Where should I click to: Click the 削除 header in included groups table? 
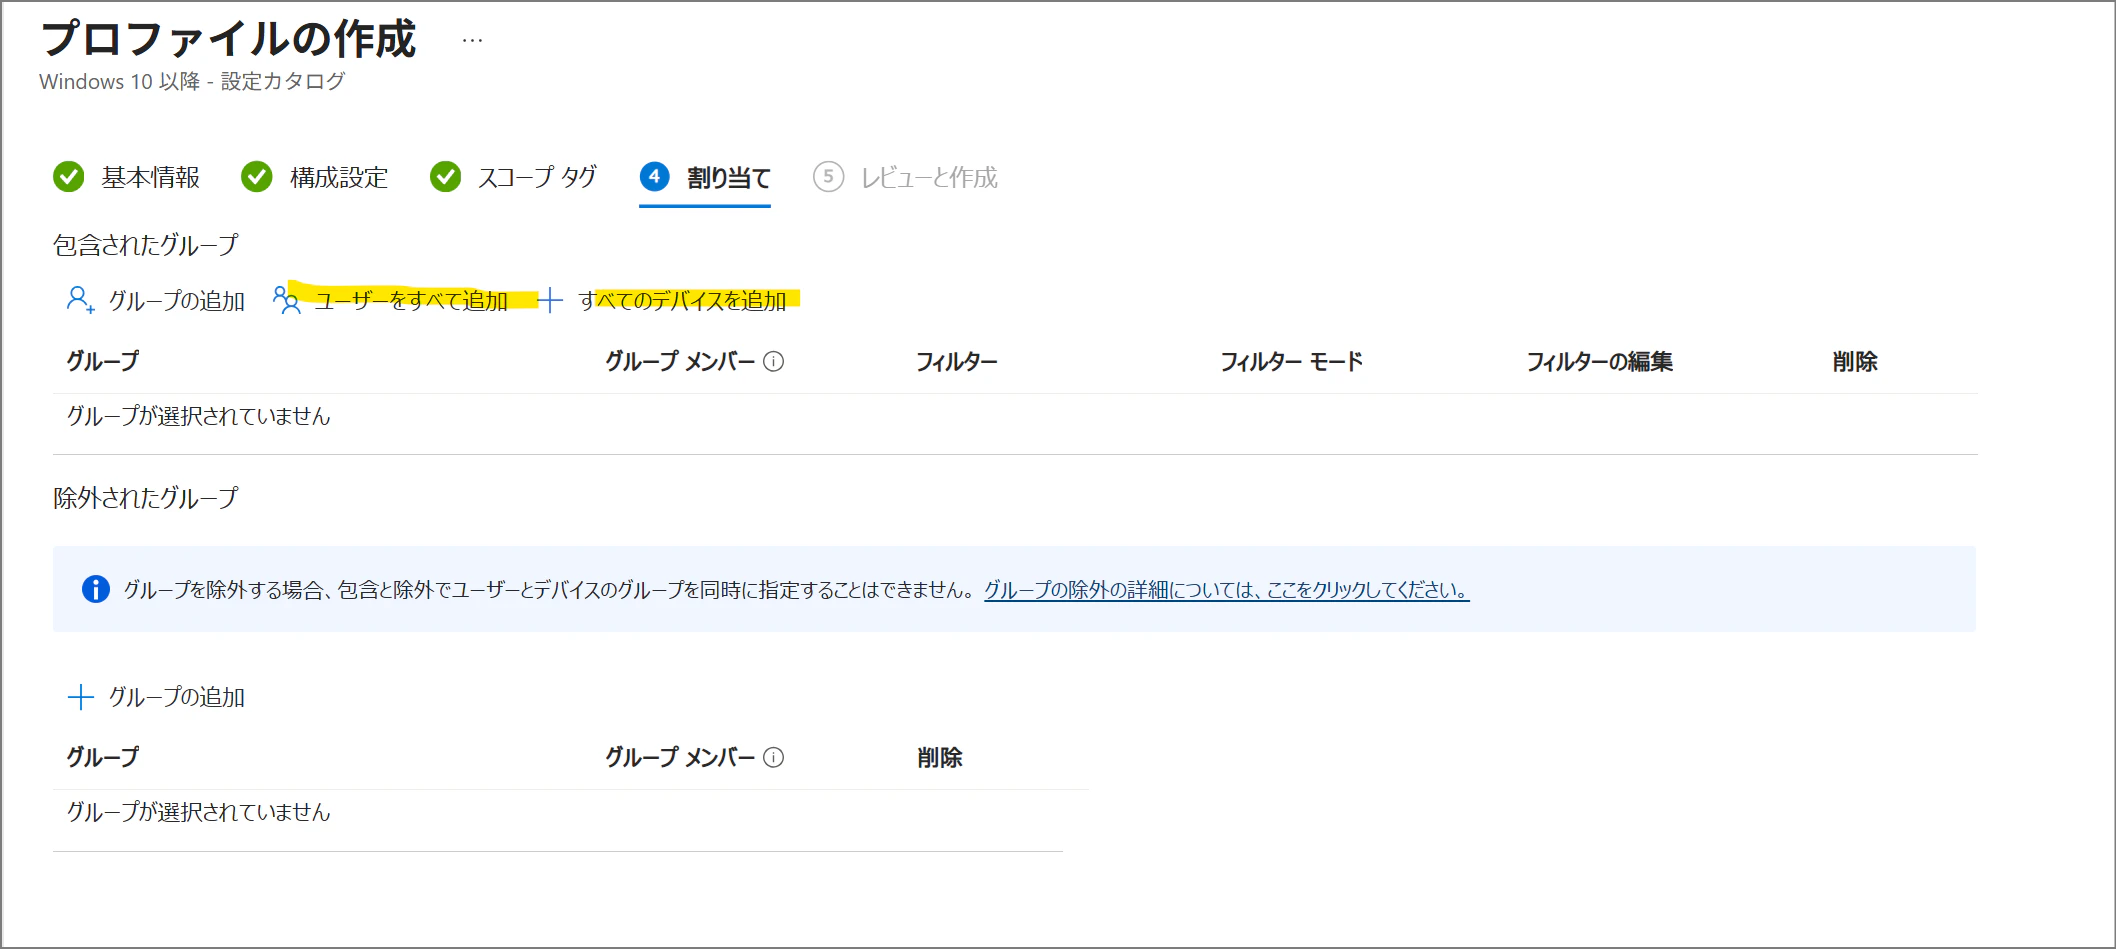point(1855,362)
